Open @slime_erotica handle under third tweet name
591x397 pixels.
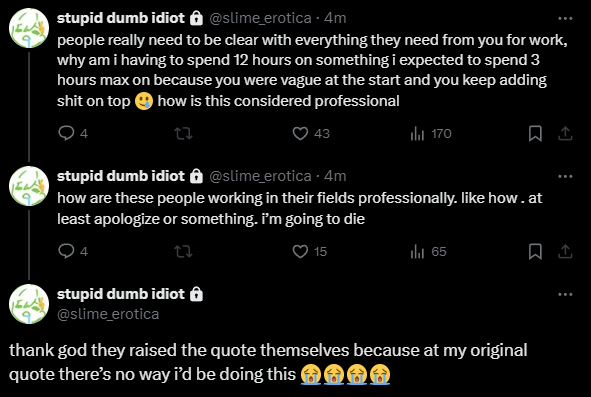pyautogui.click(x=108, y=314)
